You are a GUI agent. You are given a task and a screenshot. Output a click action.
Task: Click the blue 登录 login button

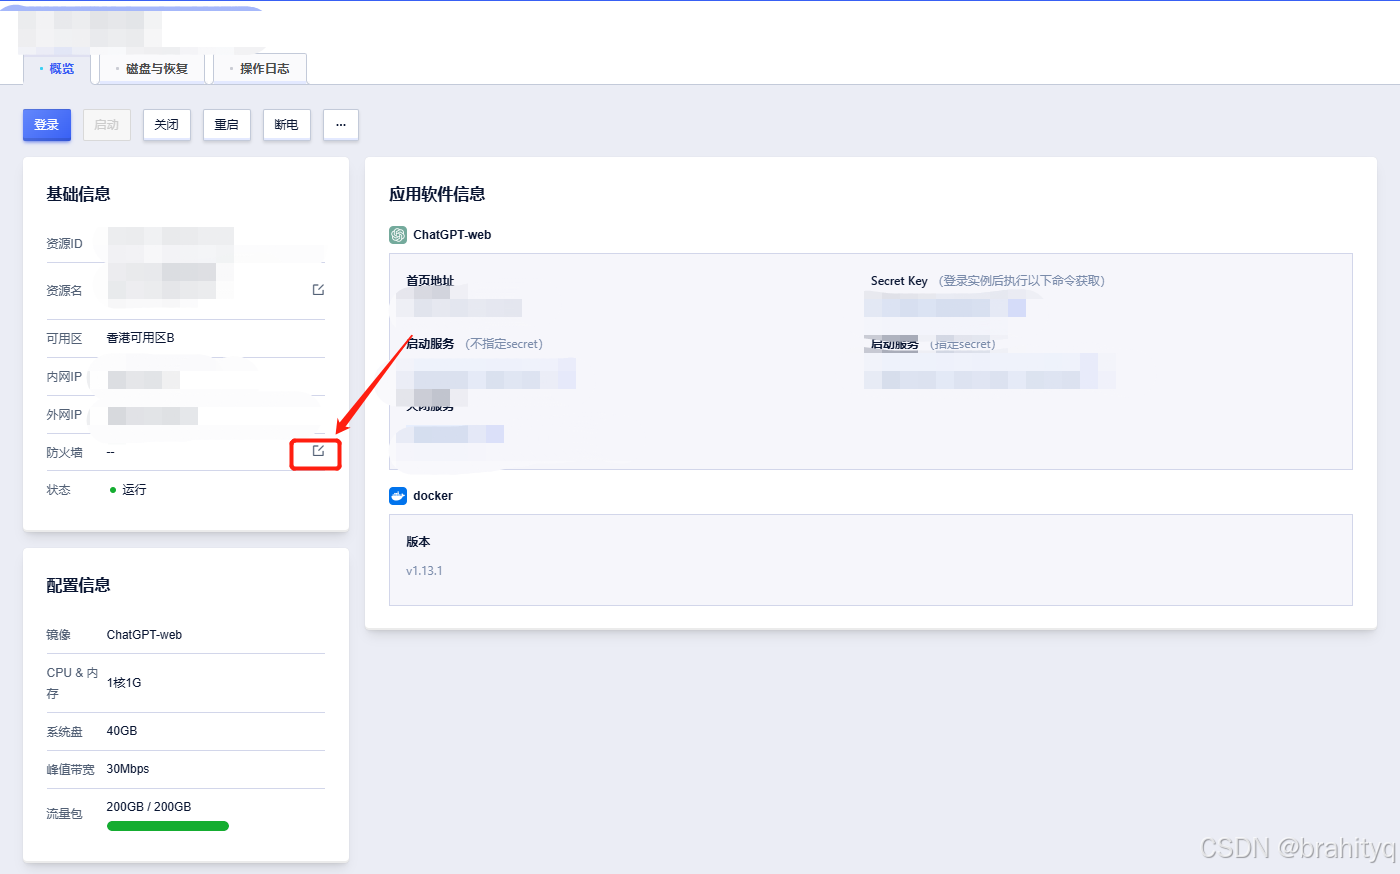(46, 124)
